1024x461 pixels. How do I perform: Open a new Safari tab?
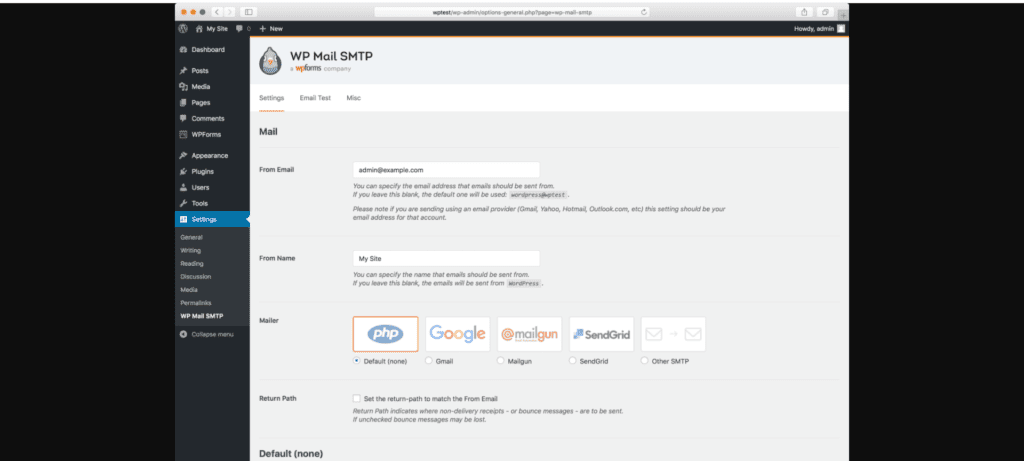pos(843,14)
